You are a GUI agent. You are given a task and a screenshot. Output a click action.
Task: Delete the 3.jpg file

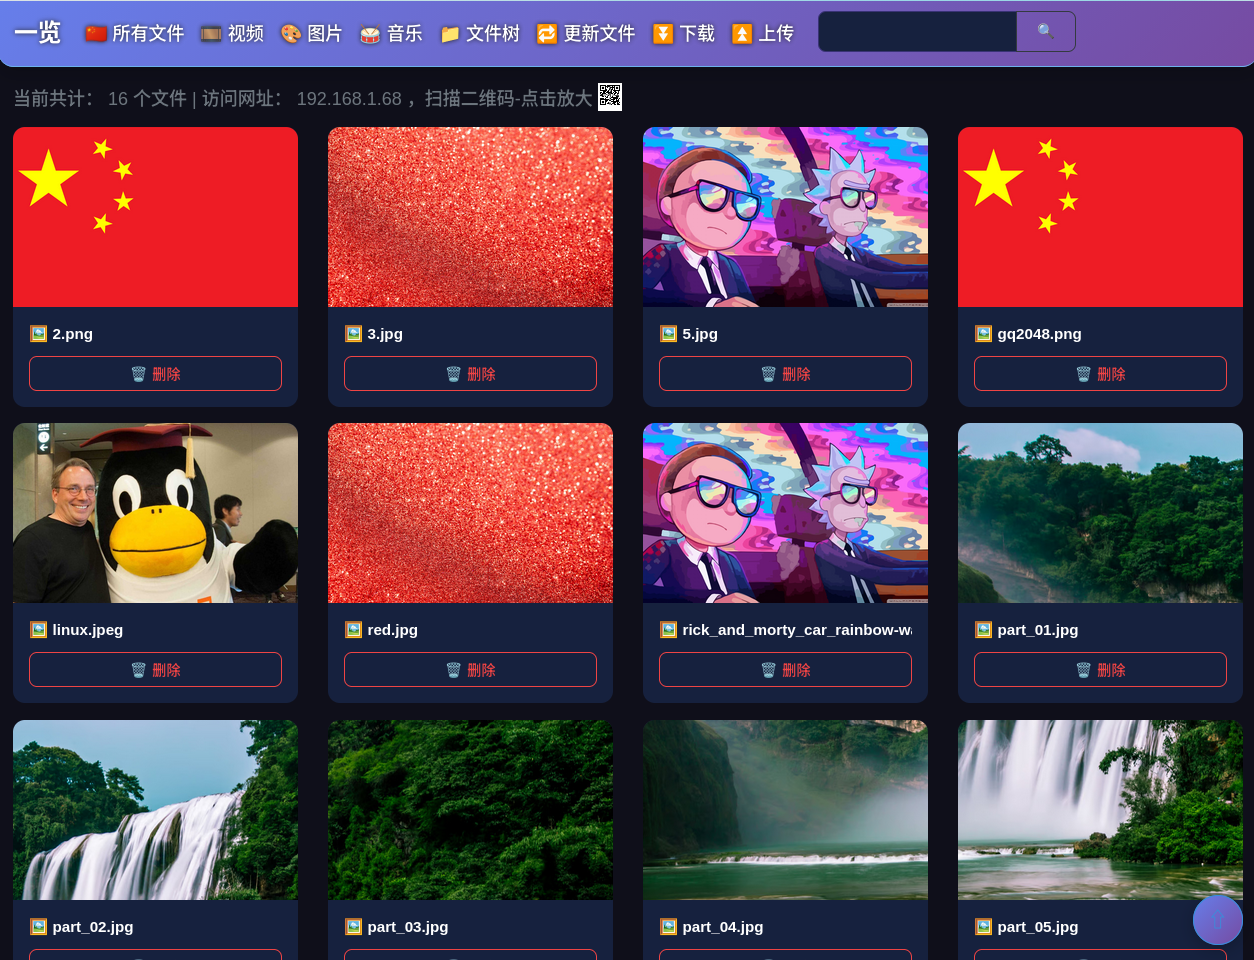pyautogui.click(x=470, y=374)
